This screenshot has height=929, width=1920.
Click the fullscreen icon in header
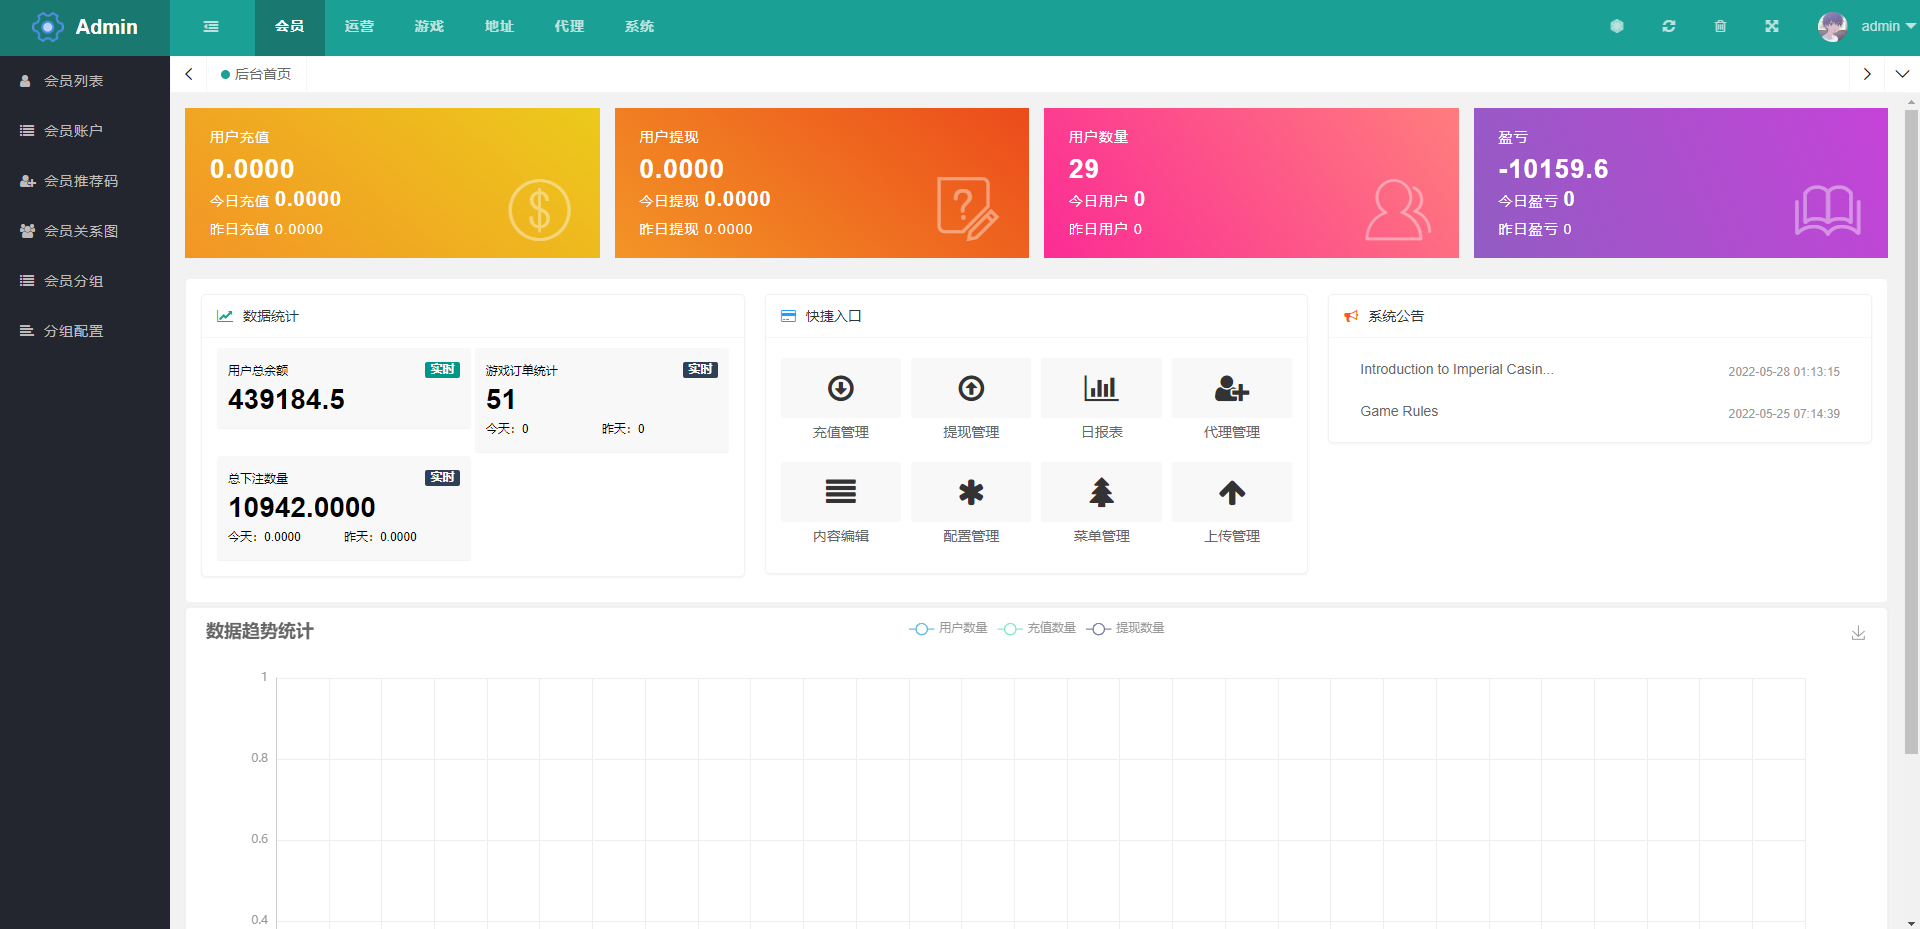[x=1772, y=27]
